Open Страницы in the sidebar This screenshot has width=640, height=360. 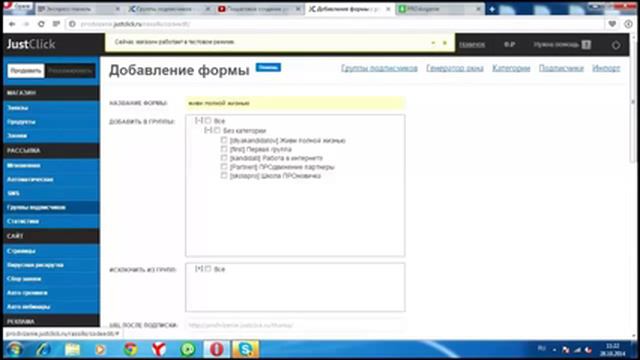click(x=51, y=251)
